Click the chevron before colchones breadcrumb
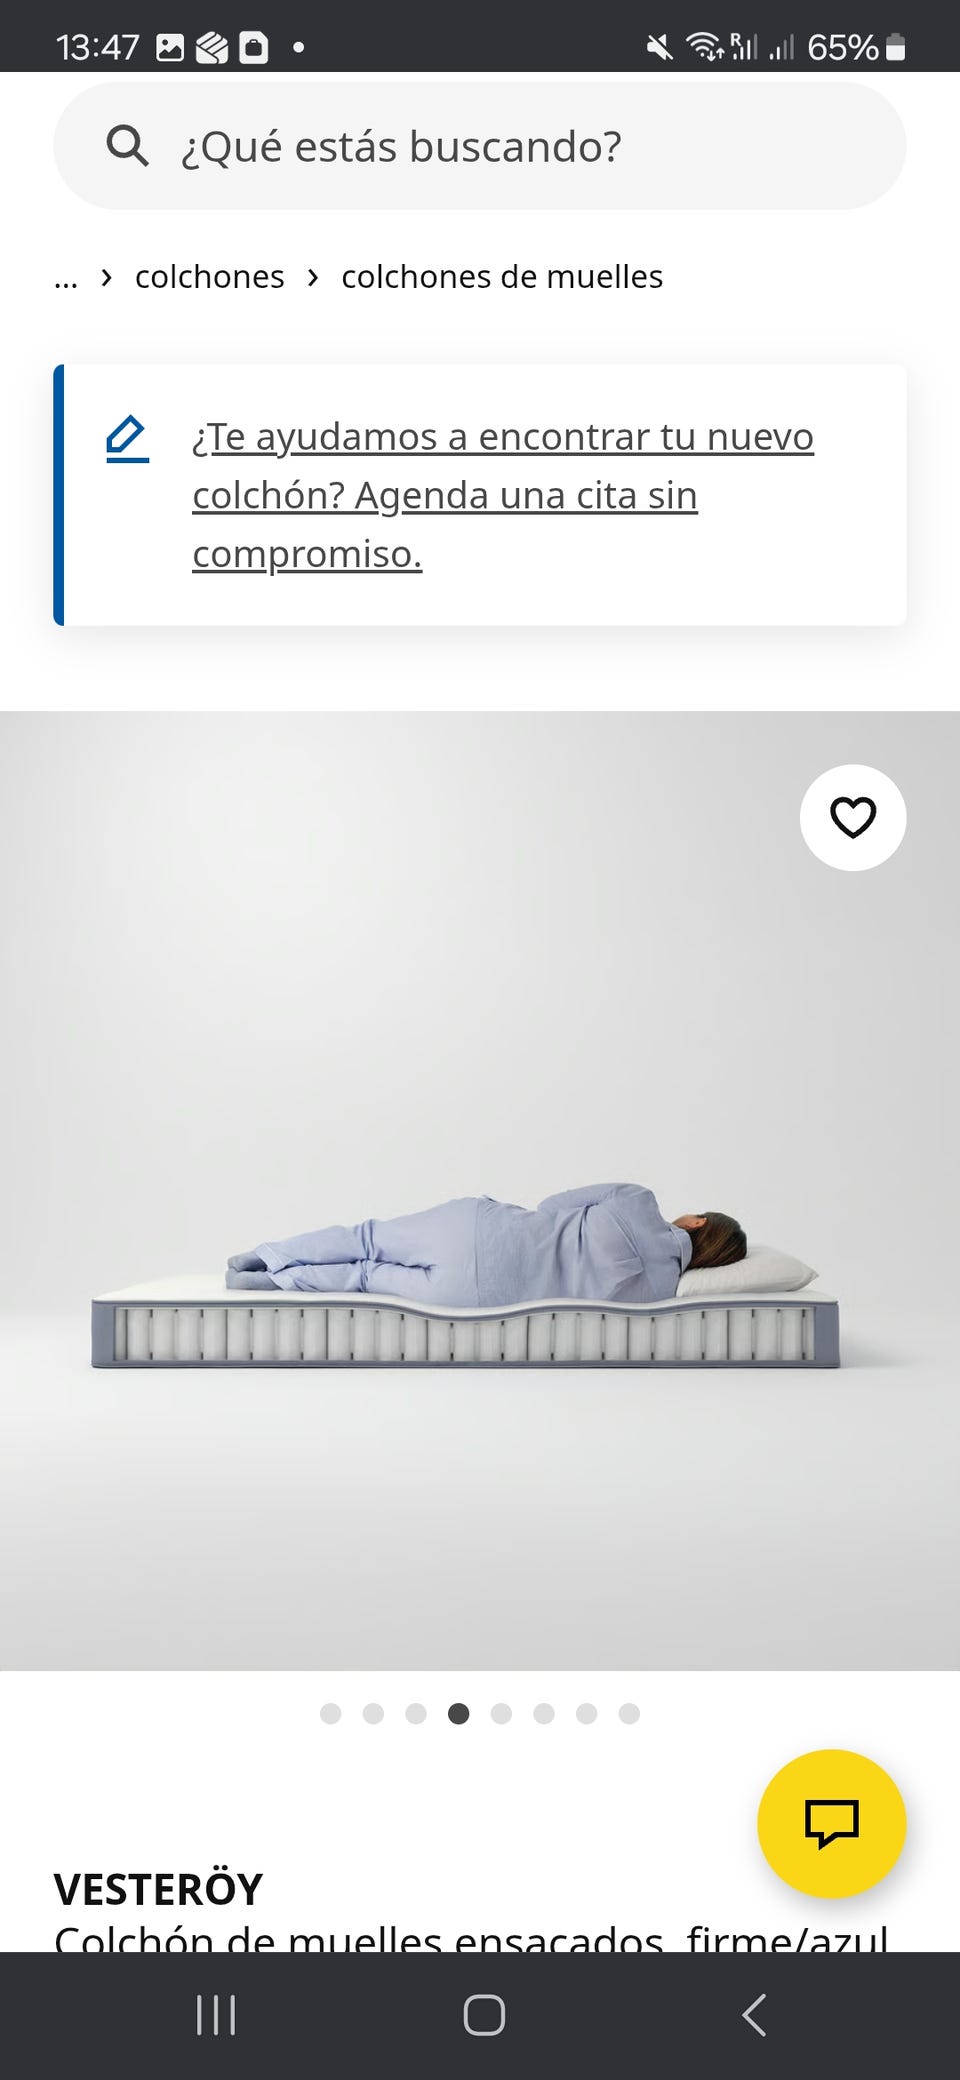Viewport: 960px width, 2080px height. pyautogui.click(x=107, y=277)
